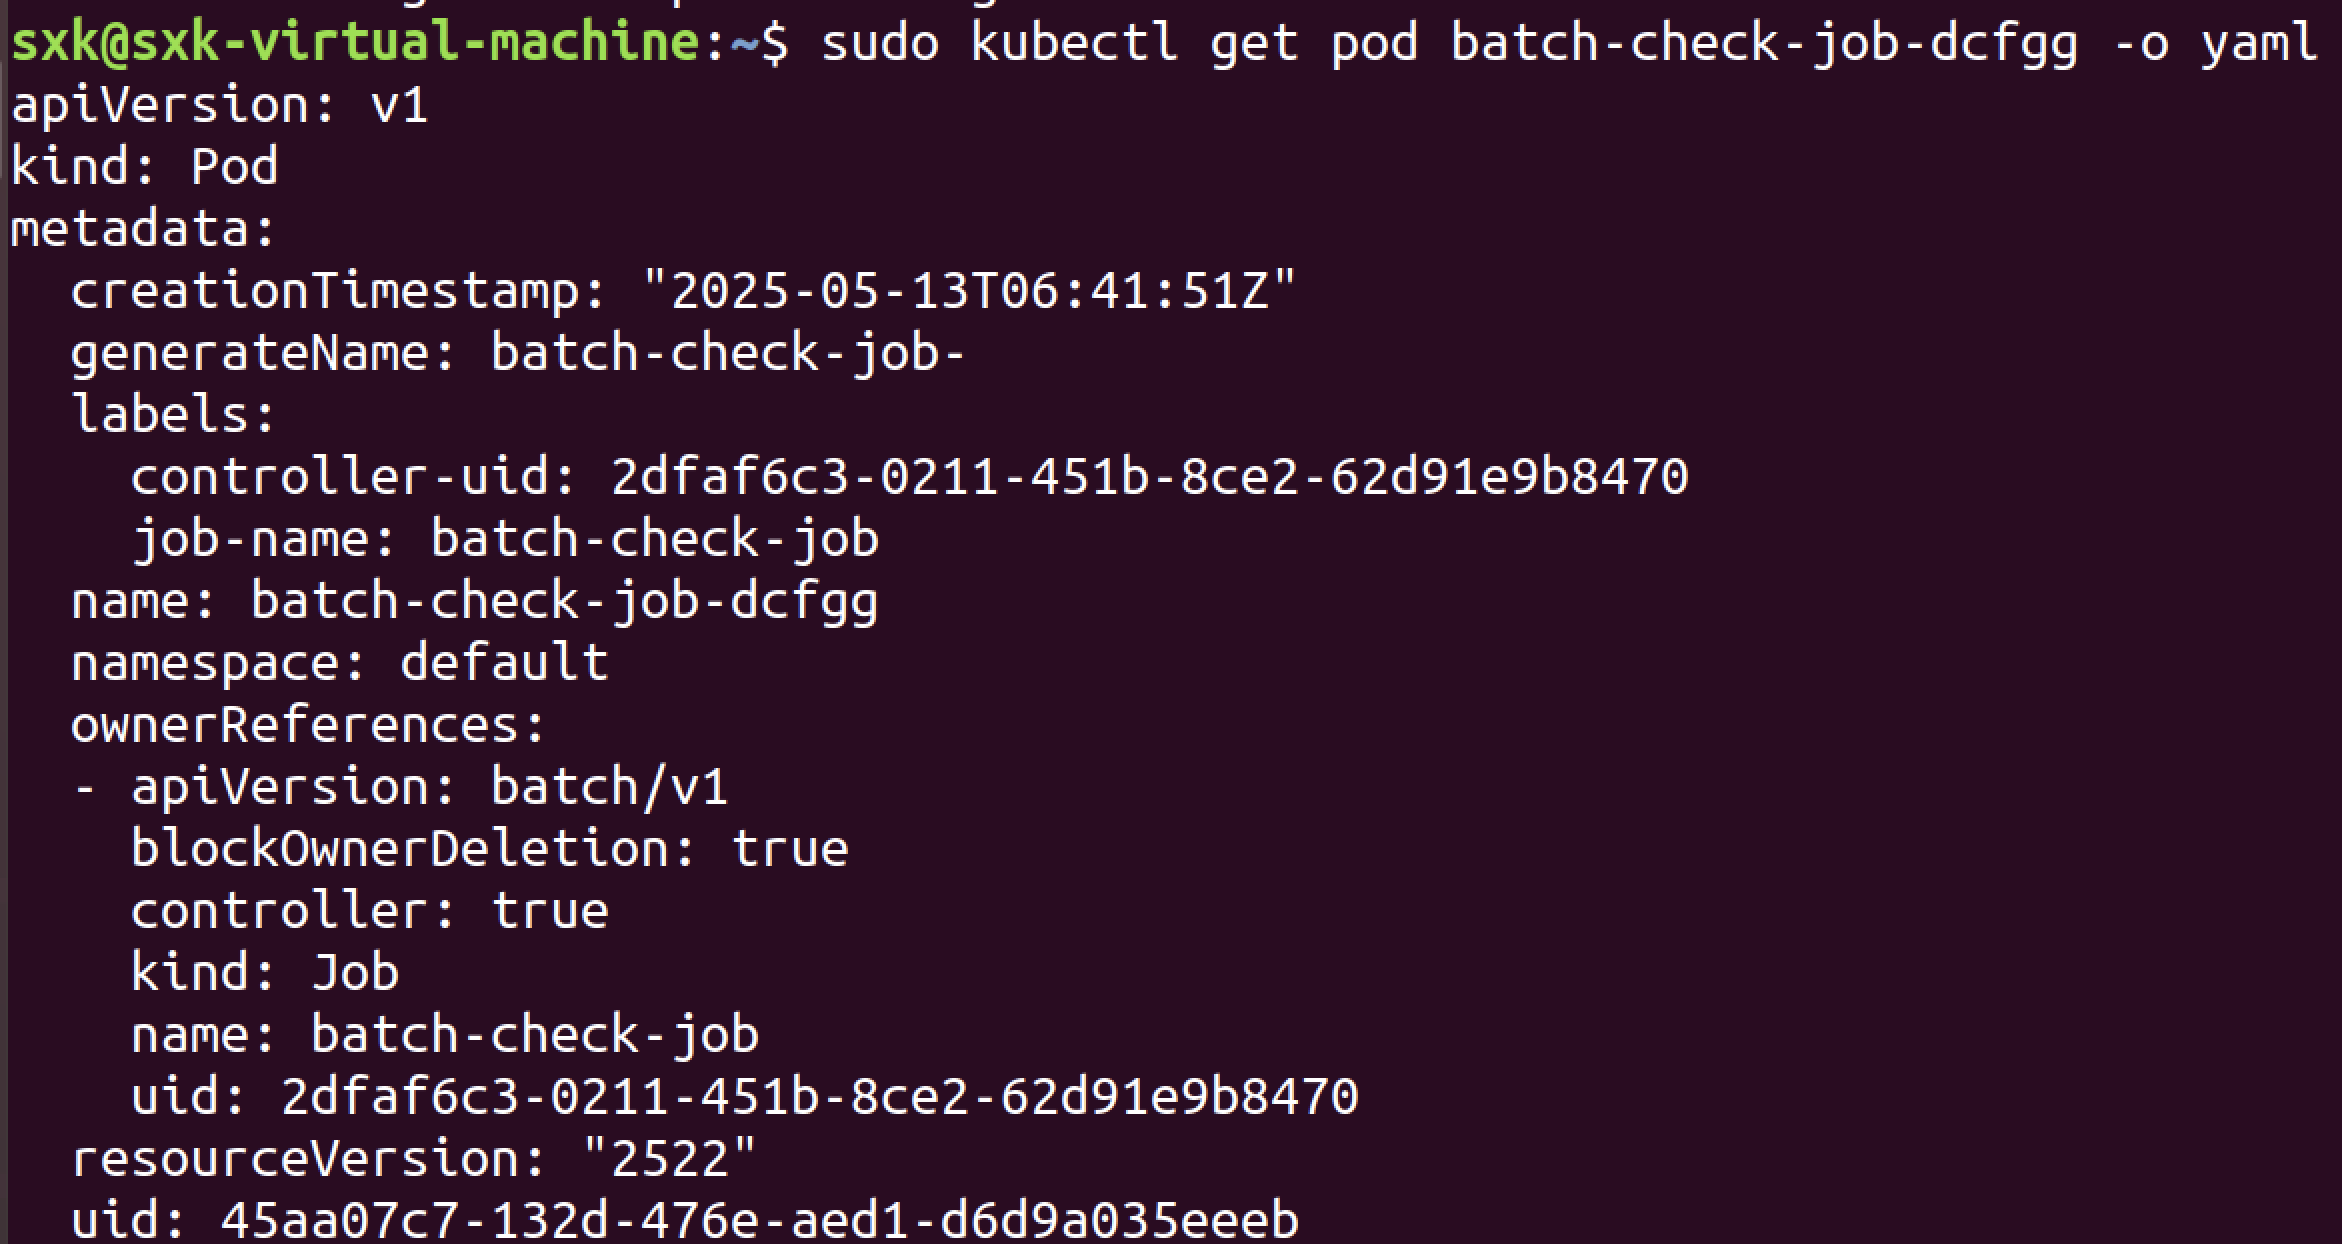Click the batch/v1 apiVersion value

click(609, 787)
